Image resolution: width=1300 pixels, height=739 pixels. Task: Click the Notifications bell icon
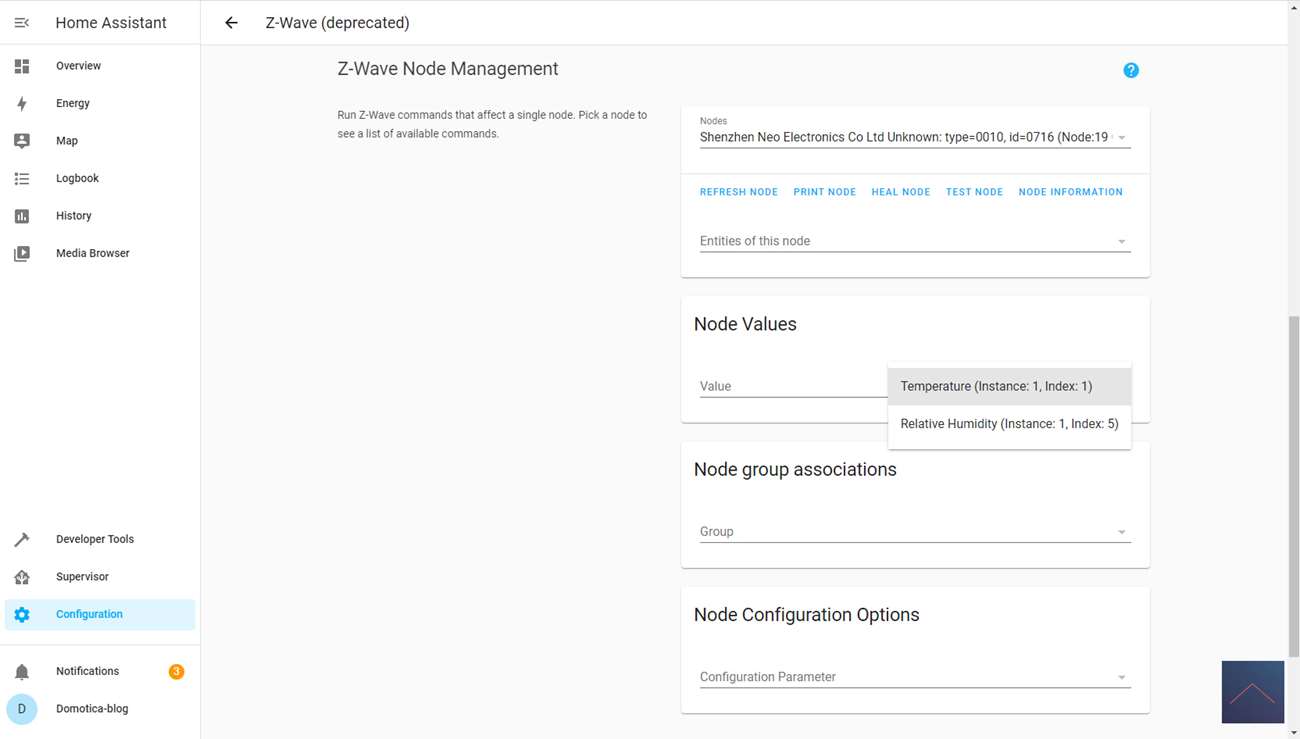click(22, 672)
